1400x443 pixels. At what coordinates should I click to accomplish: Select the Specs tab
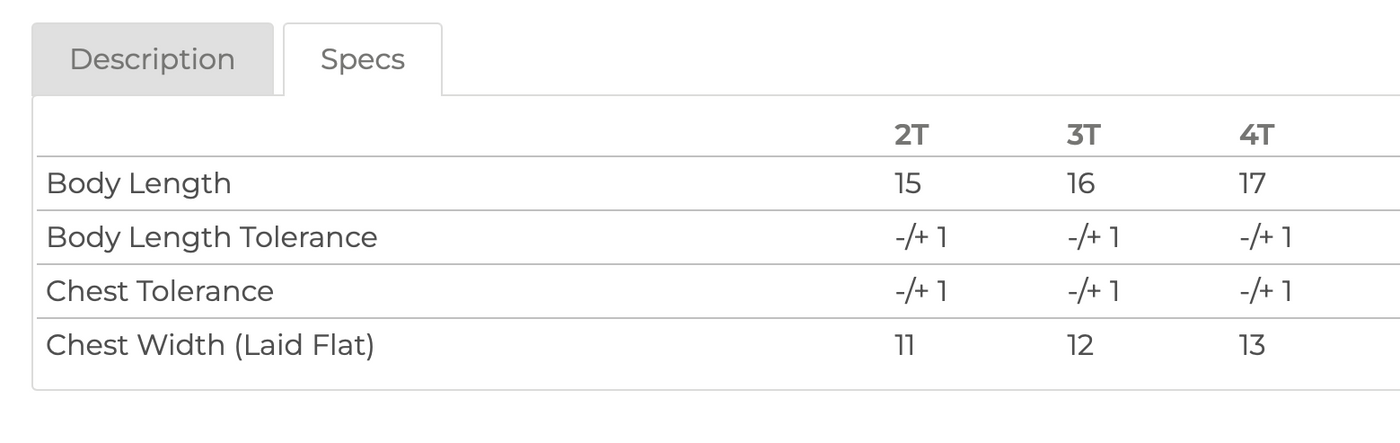(362, 59)
